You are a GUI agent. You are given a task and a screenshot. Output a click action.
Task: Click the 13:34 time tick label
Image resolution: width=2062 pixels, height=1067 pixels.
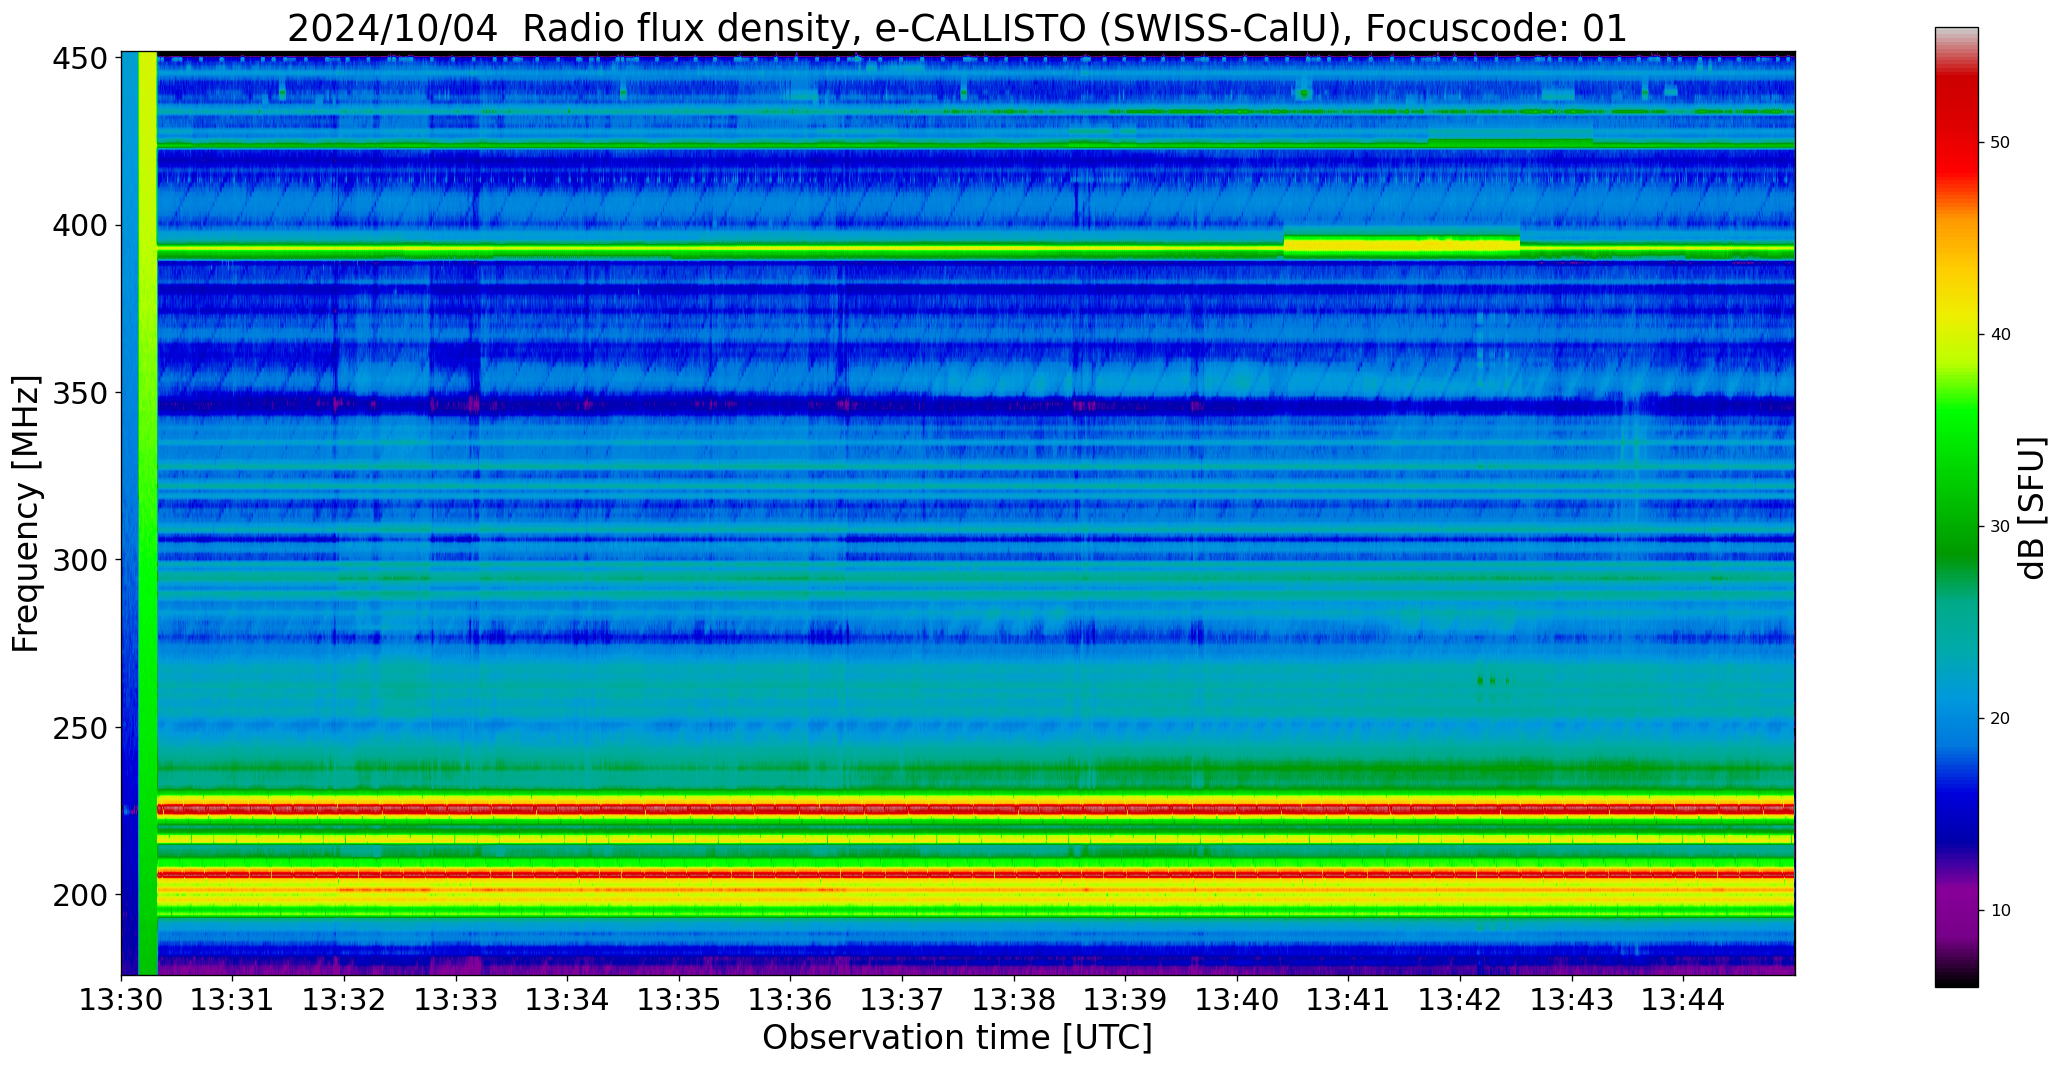568,999
